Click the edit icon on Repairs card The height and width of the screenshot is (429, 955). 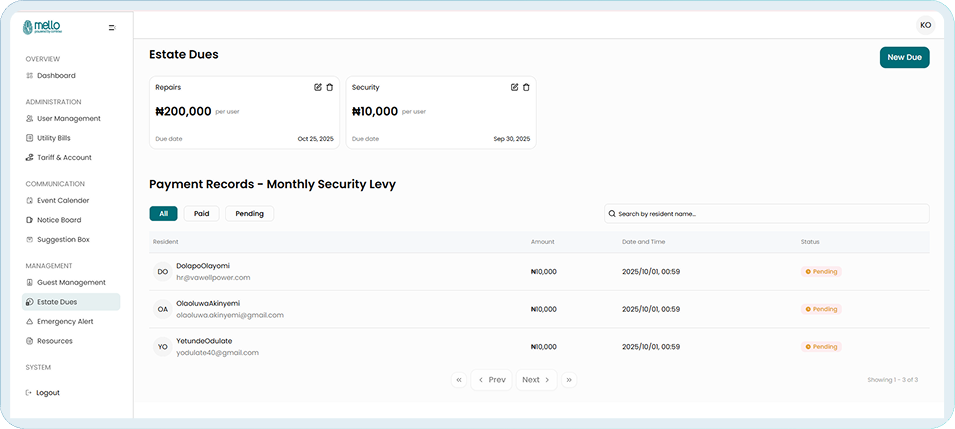(318, 88)
